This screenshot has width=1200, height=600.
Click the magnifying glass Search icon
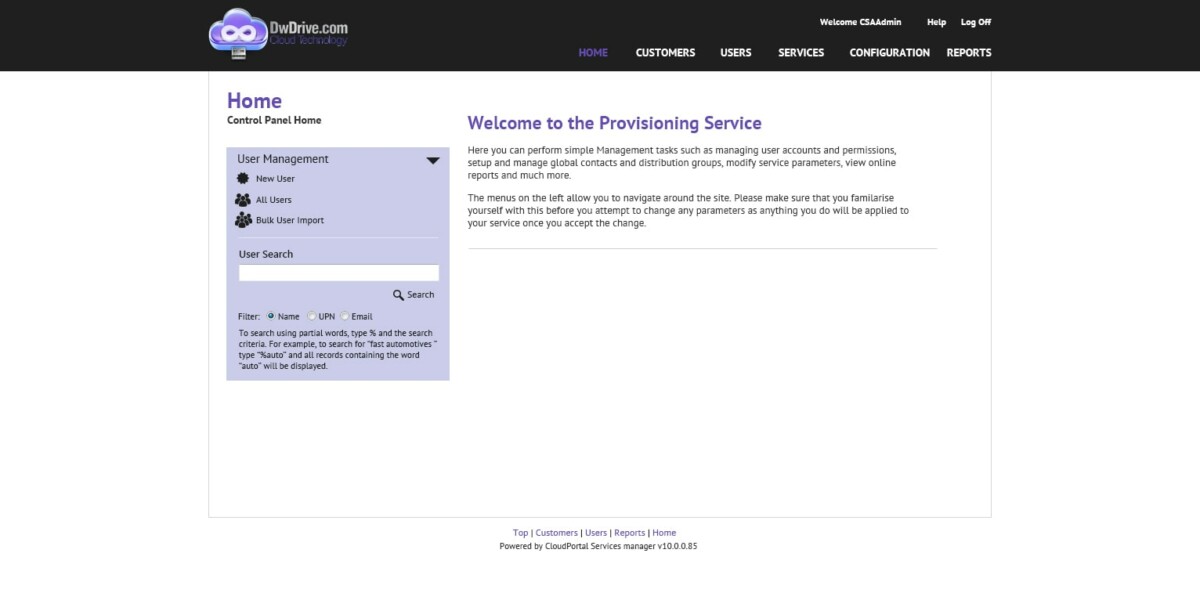tap(399, 294)
